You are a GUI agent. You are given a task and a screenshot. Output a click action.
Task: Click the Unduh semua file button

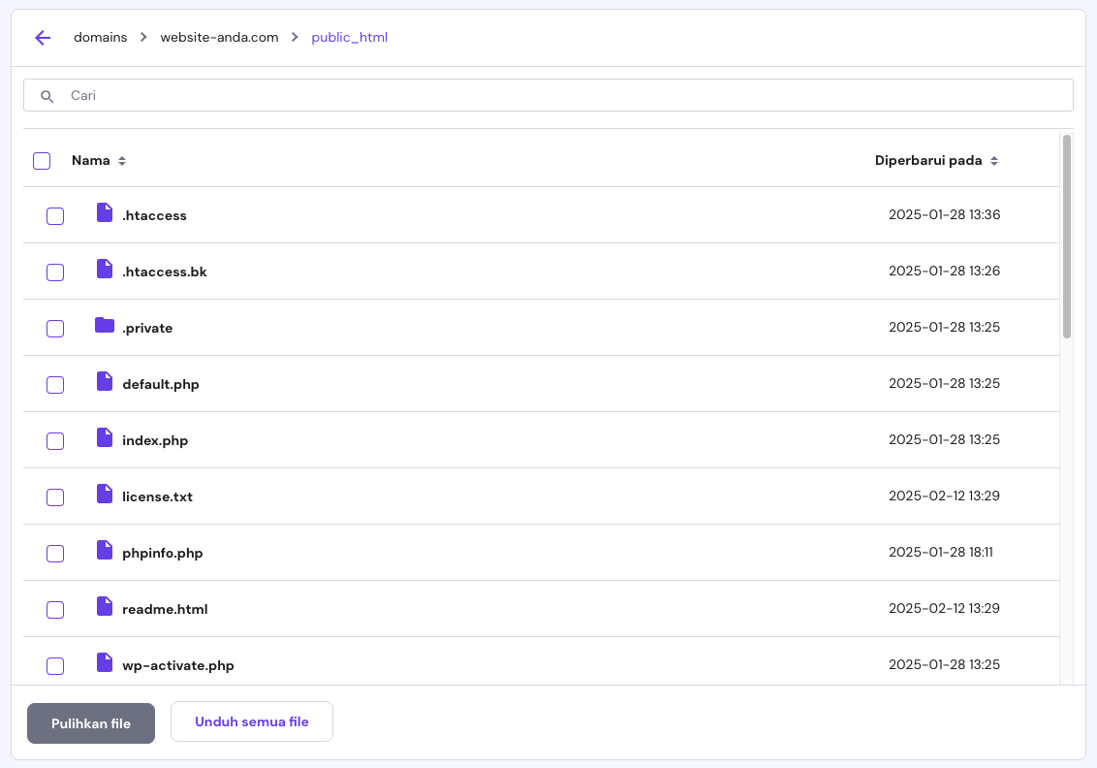(x=251, y=723)
